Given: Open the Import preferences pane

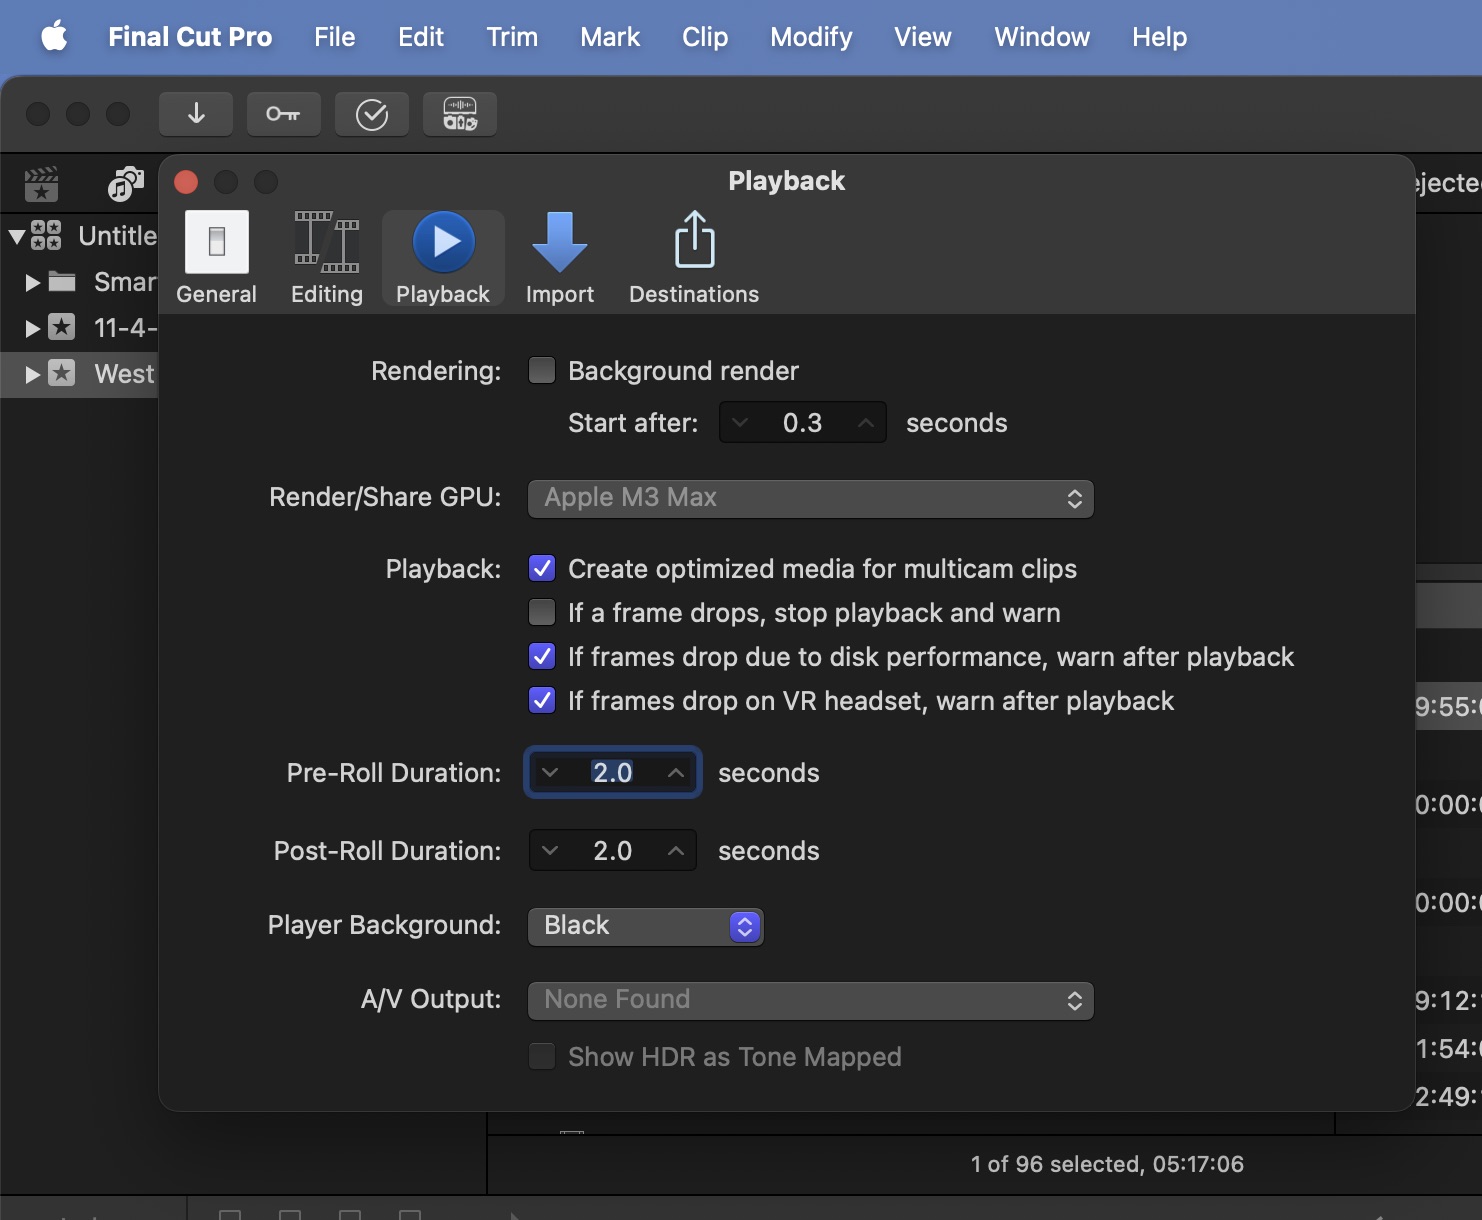Looking at the screenshot, I should coord(560,257).
